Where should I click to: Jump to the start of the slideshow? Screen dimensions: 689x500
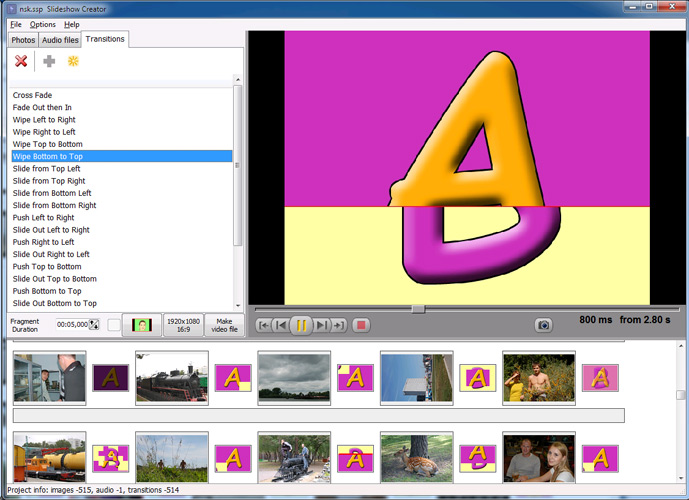pyautogui.click(x=263, y=325)
